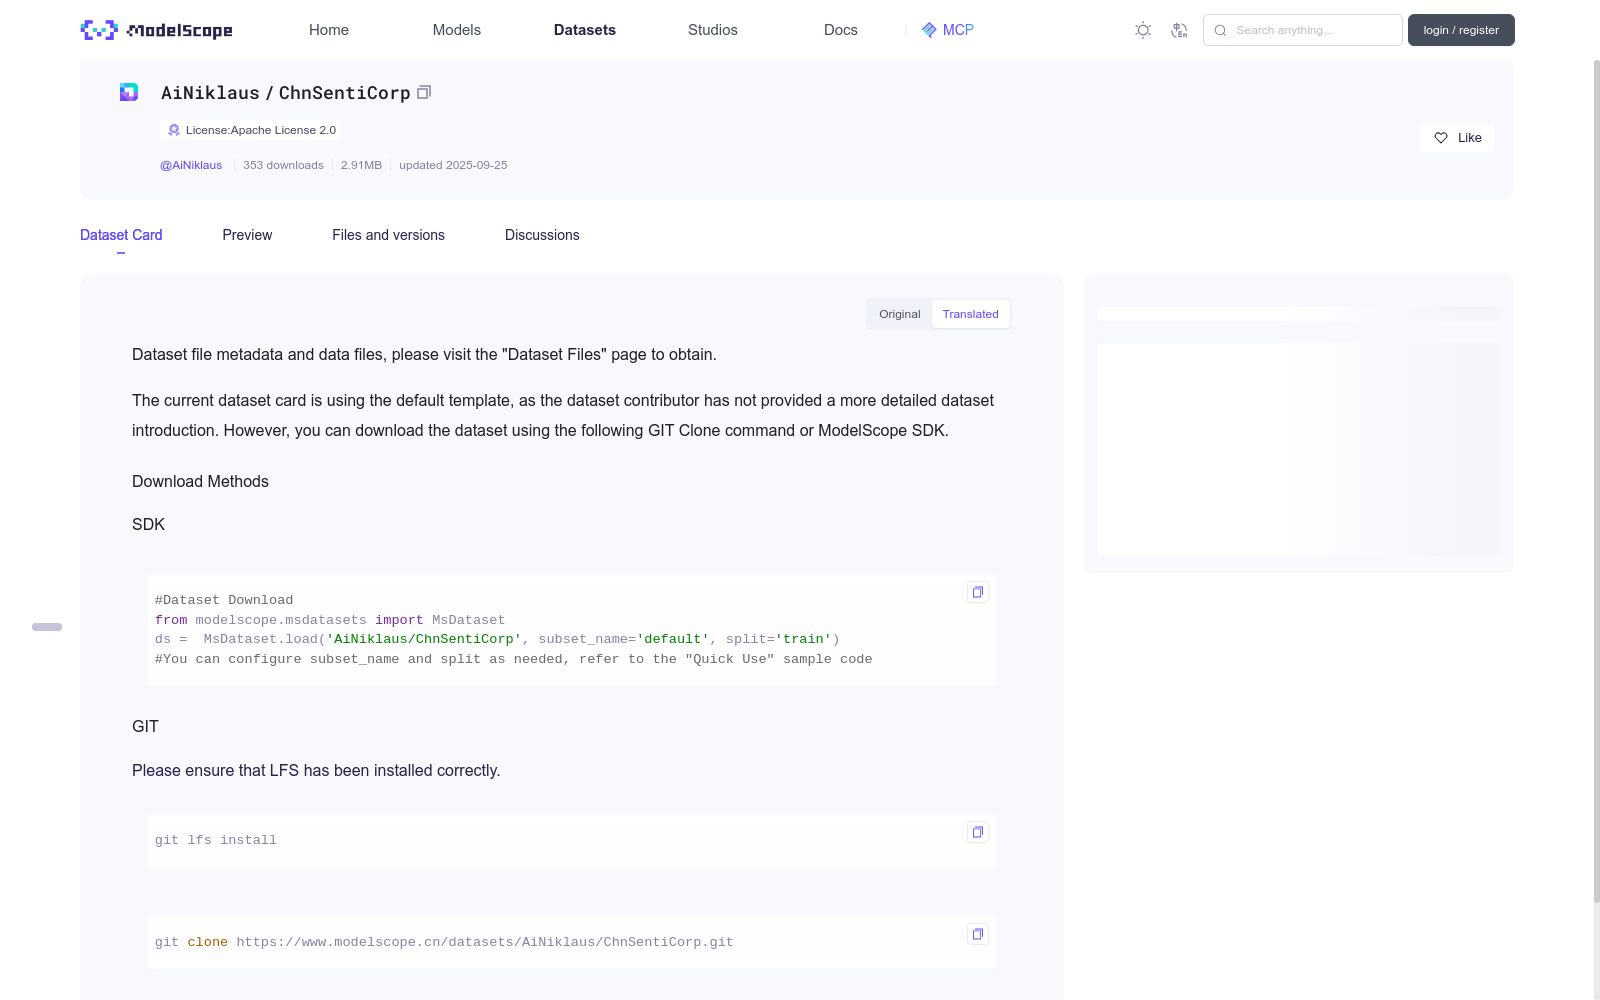
Task: Focus the Search anything field
Action: (x=1303, y=30)
